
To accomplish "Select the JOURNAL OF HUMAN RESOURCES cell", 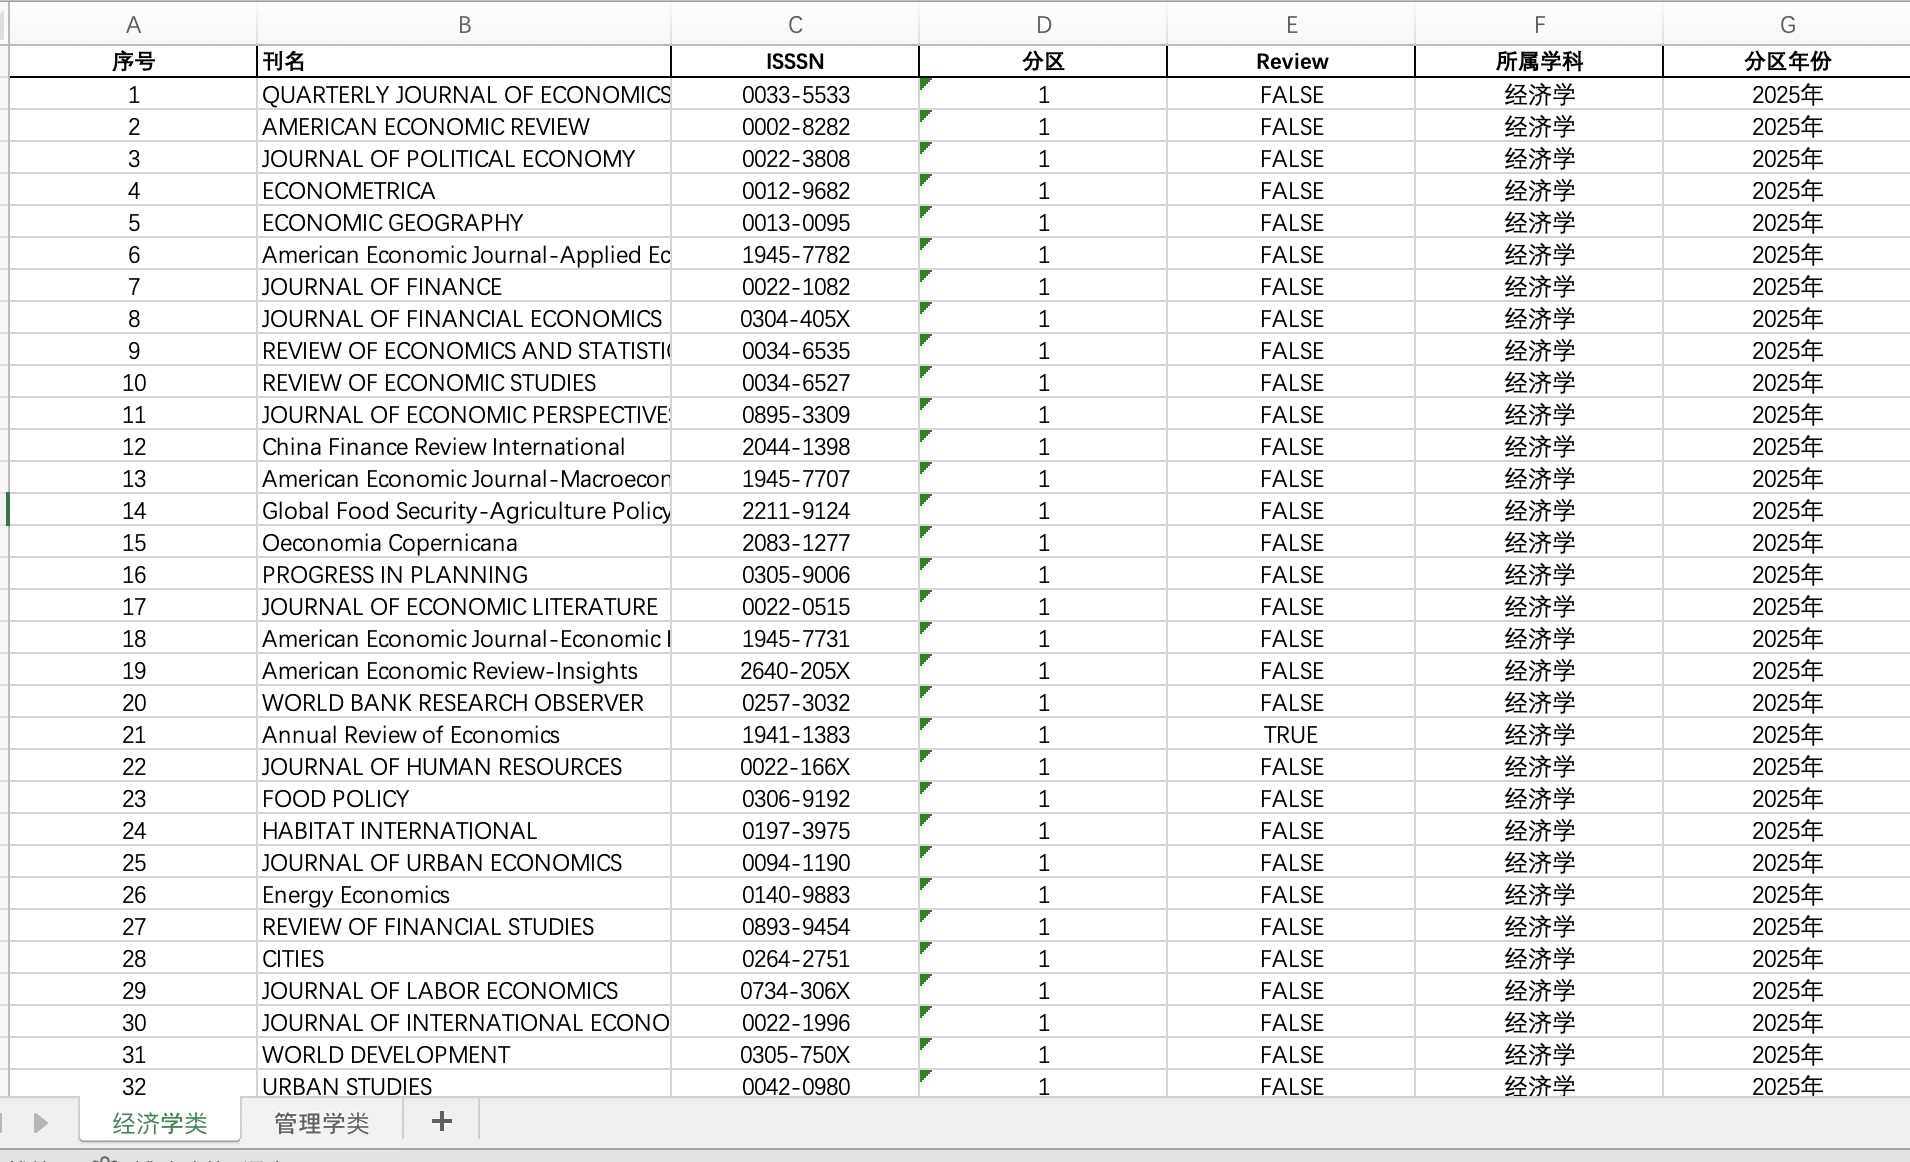I will (464, 766).
